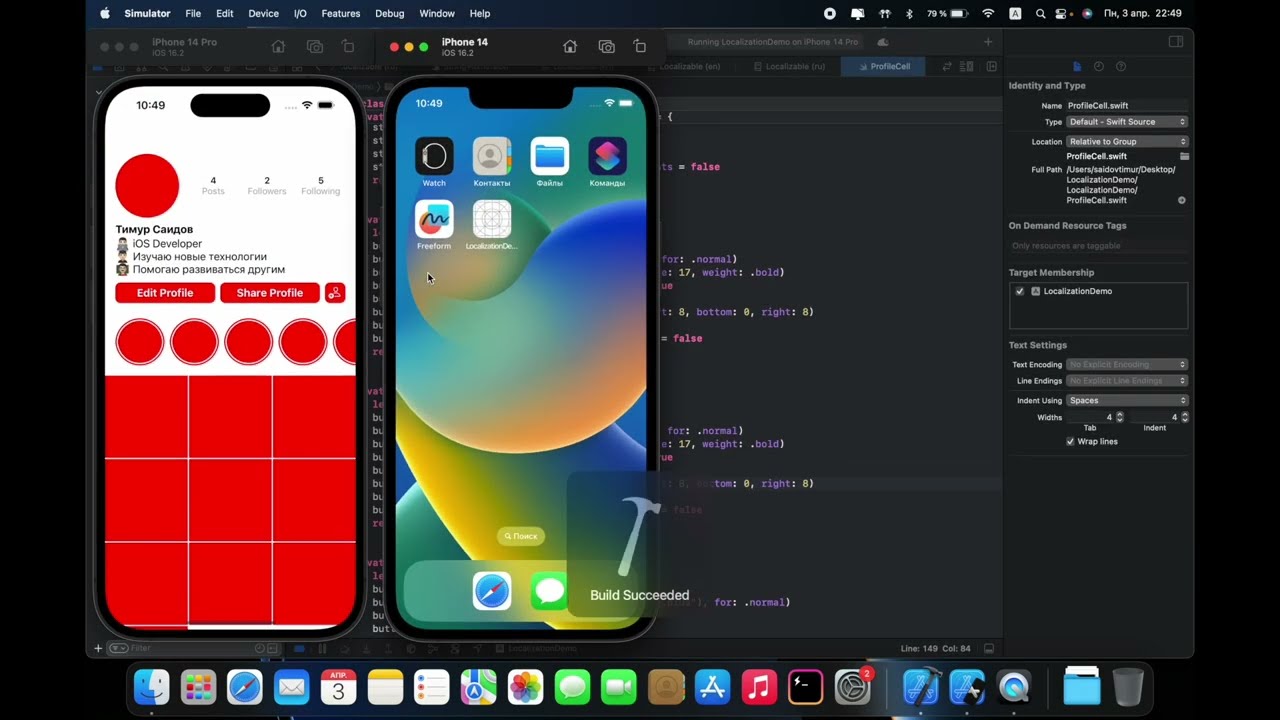Launch the LocalizationDemo app on iPhone 14

point(492,219)
